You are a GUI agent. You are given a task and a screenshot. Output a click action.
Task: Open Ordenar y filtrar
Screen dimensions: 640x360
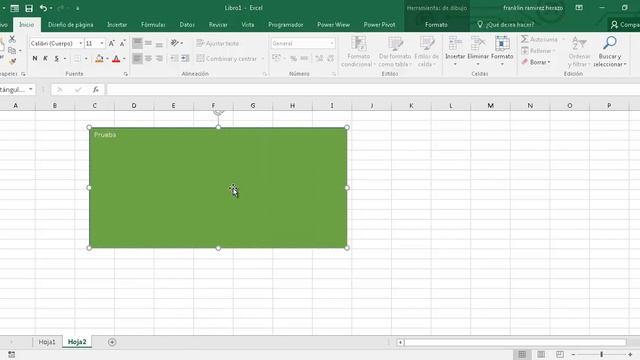579,51
